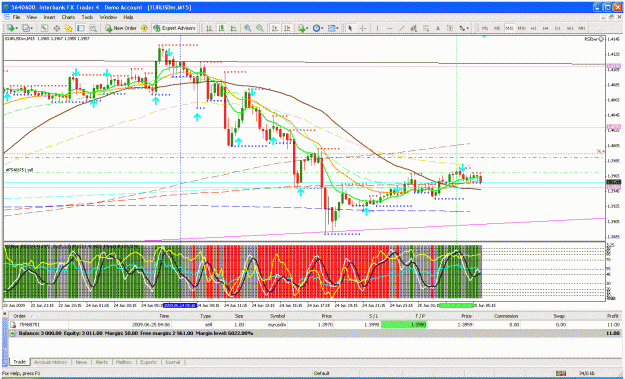Toggle the Terminal panel icon
This screenshot has height=379, width=625.
point(81,28)
